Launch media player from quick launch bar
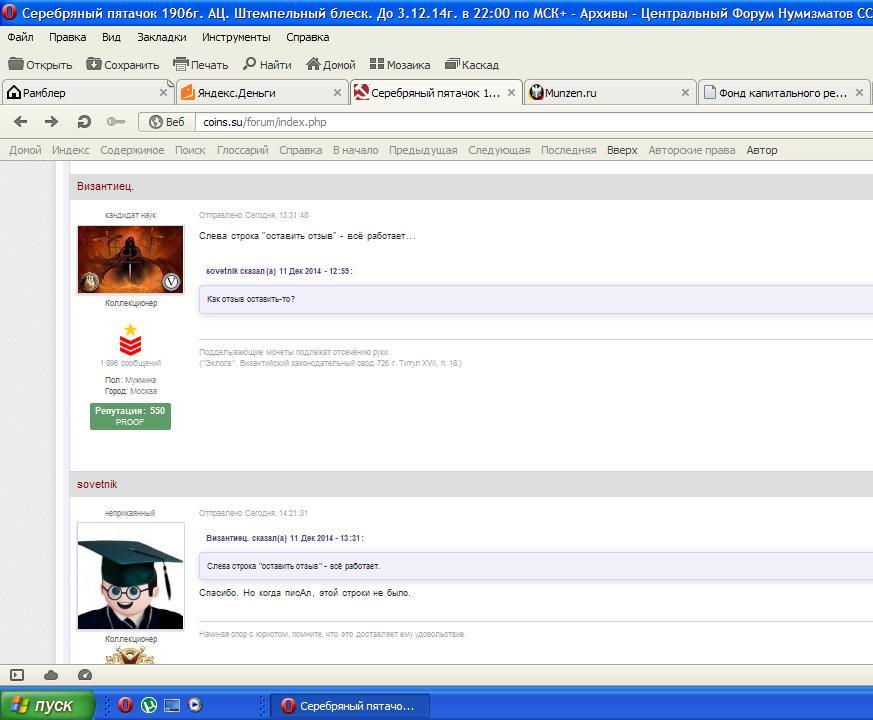The width and height of the screenshot is (873, 720). pyautogui.click(x=195, y=706)
